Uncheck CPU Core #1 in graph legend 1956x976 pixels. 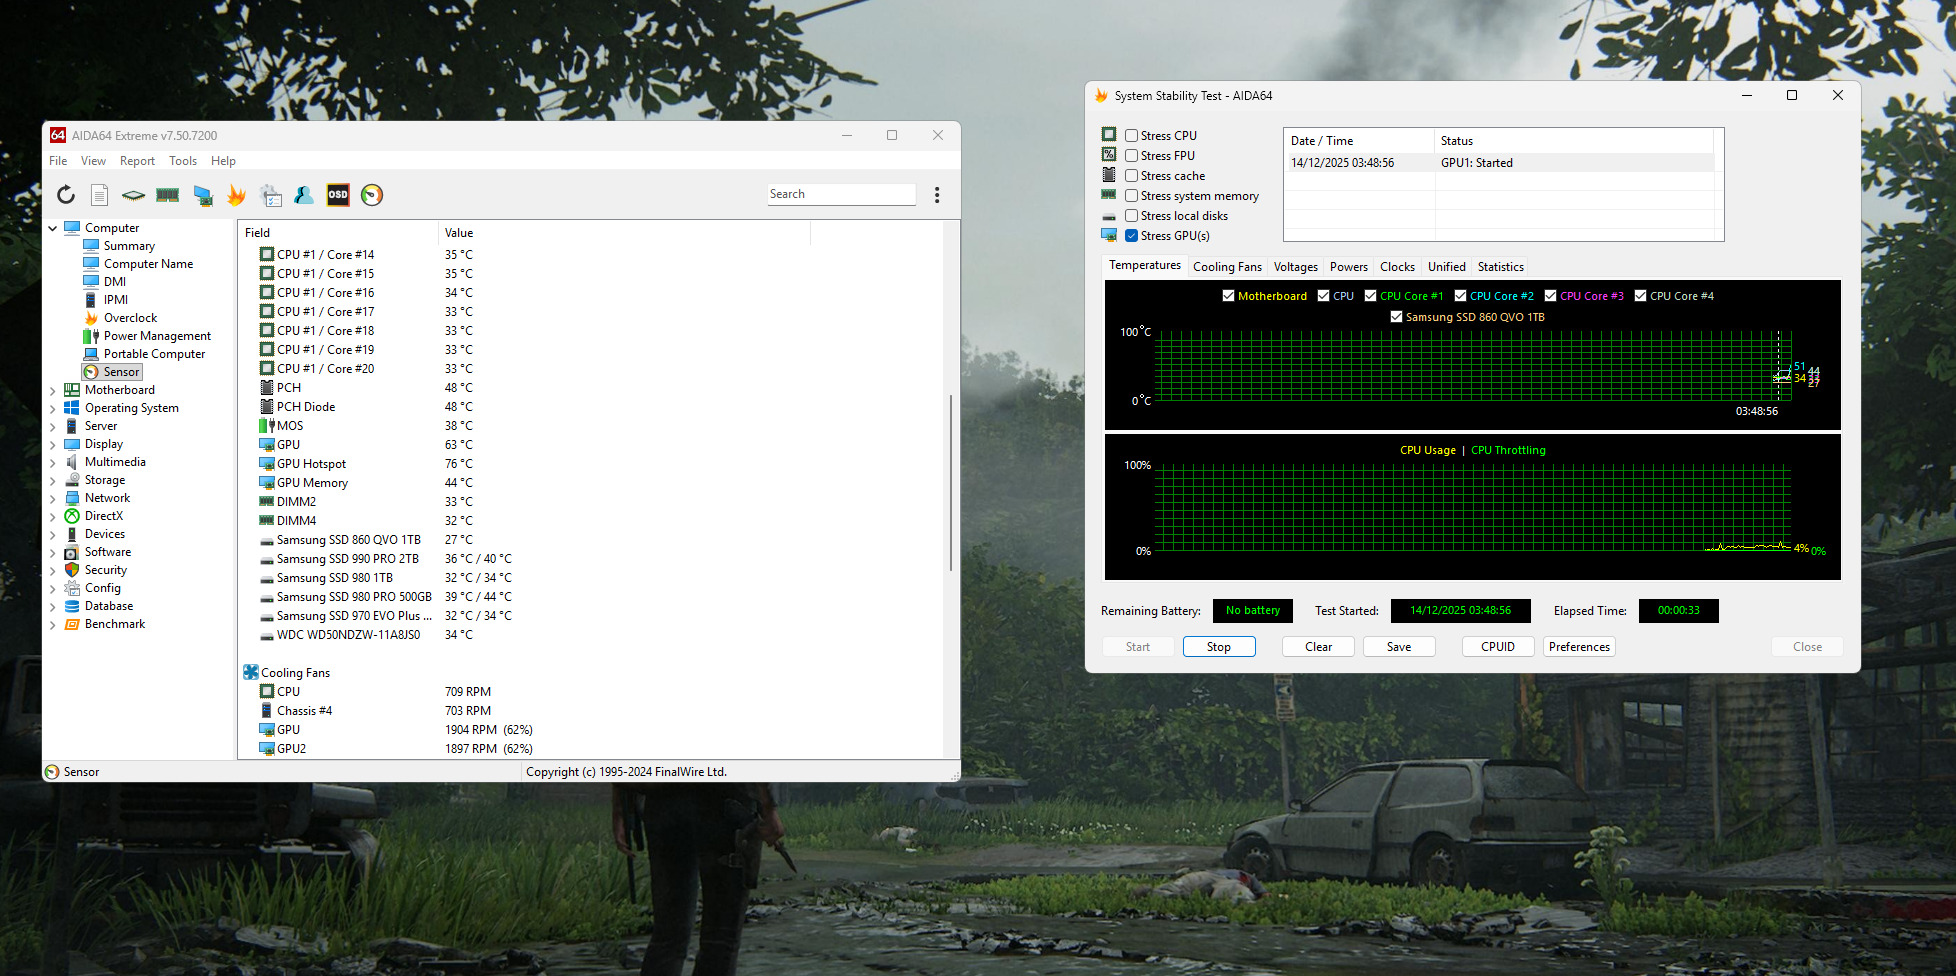click(1370, 296)
